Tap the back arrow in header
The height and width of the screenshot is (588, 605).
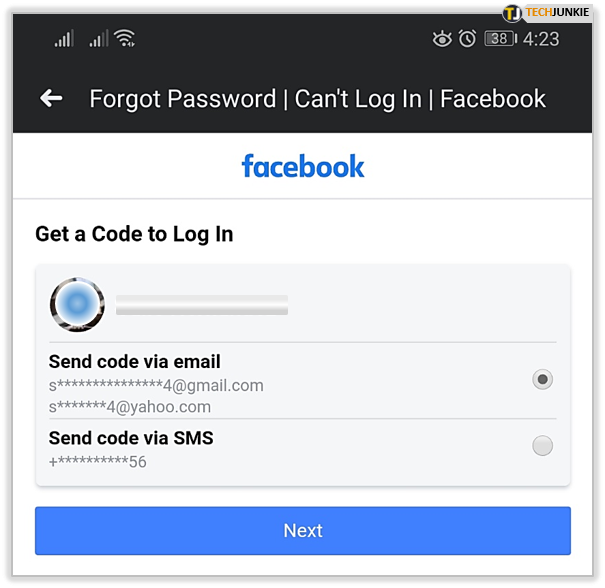click(x=51, y=98)
